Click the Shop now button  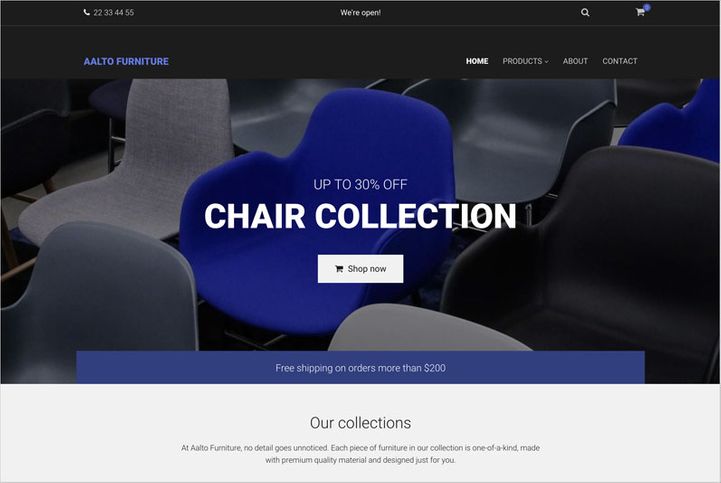[x=360, y=269]
